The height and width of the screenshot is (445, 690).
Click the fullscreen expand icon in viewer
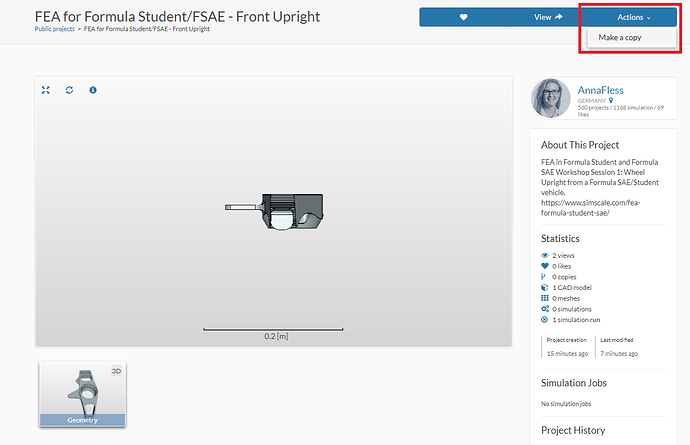click(x=46, y=90)
